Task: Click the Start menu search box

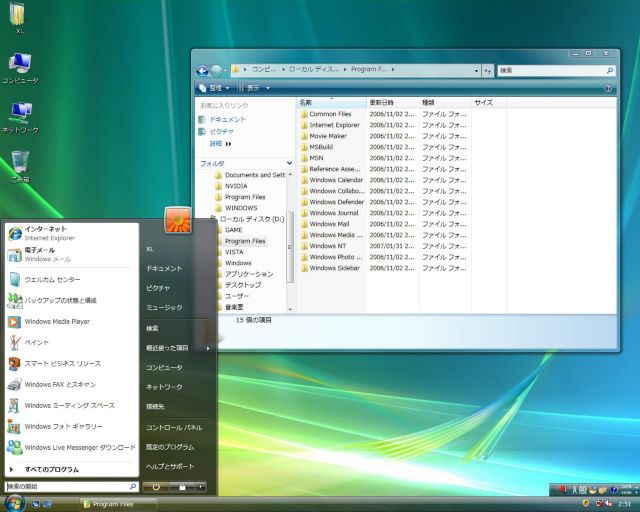Action: point(71,486)
